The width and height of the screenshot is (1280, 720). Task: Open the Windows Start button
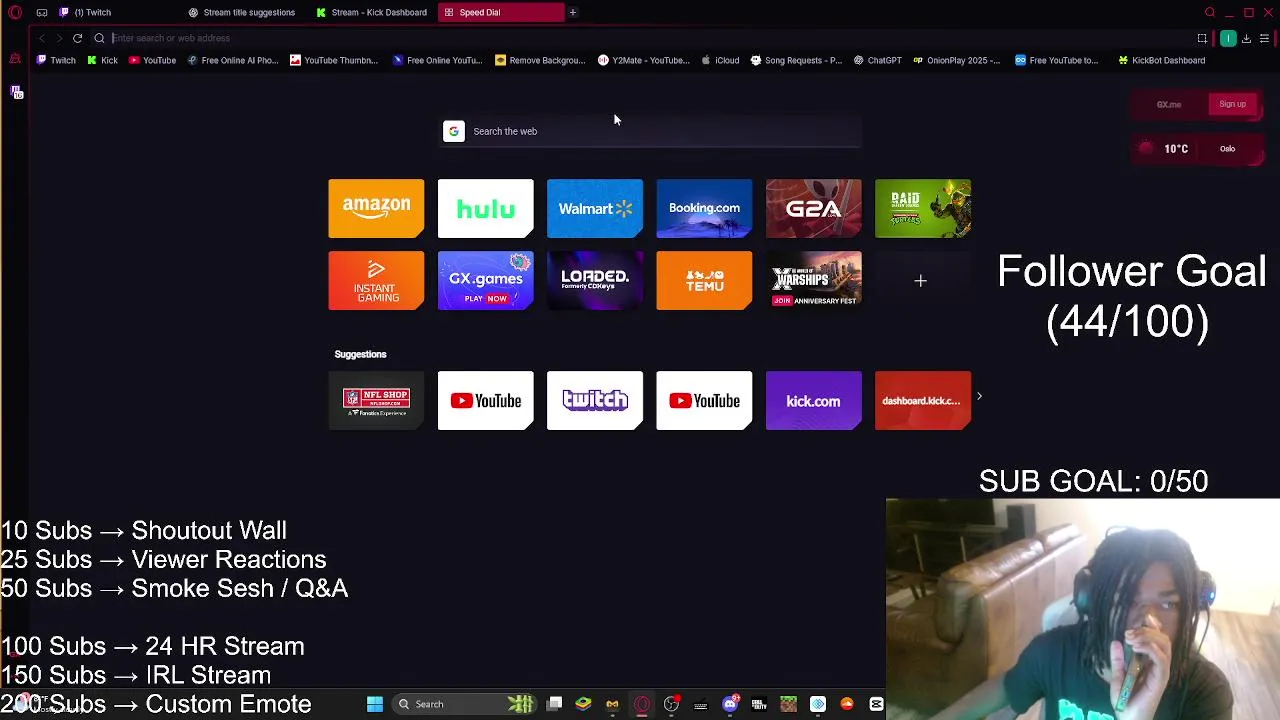coord(375,704)
